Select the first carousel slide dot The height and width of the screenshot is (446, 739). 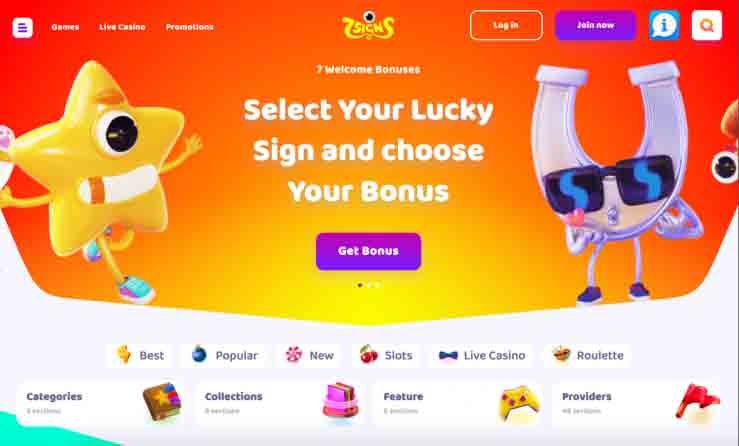click(360, 285)
